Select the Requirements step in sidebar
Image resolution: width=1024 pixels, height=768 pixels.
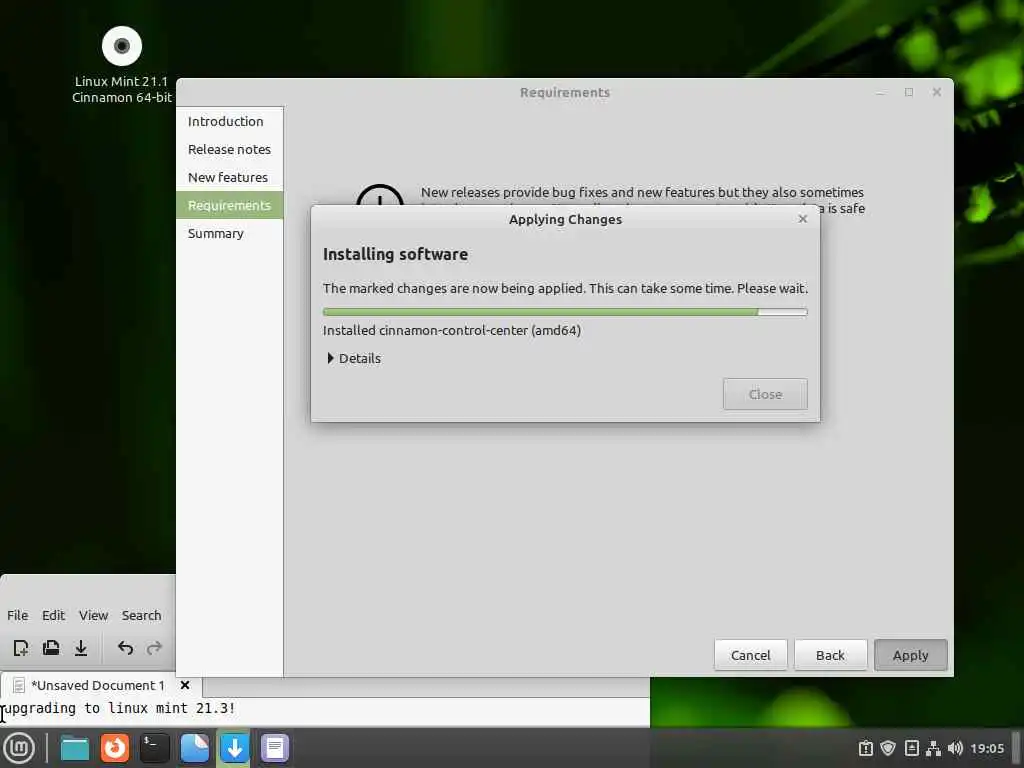point(229,205)
